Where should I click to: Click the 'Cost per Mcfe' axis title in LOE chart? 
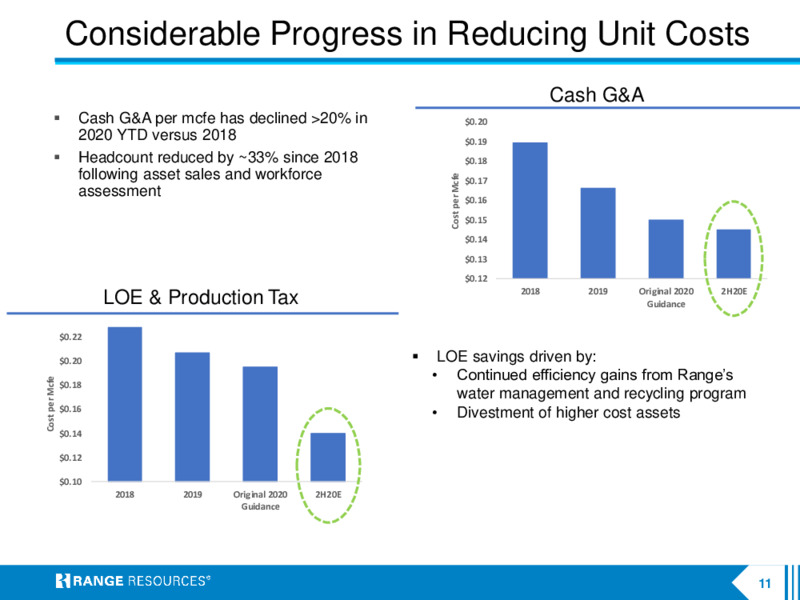[51, 404]
